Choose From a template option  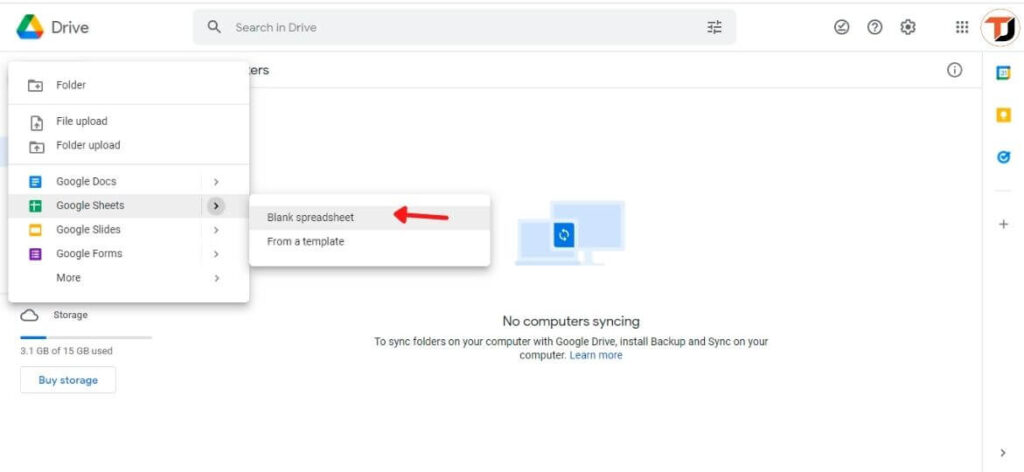[x=305, y=241]
